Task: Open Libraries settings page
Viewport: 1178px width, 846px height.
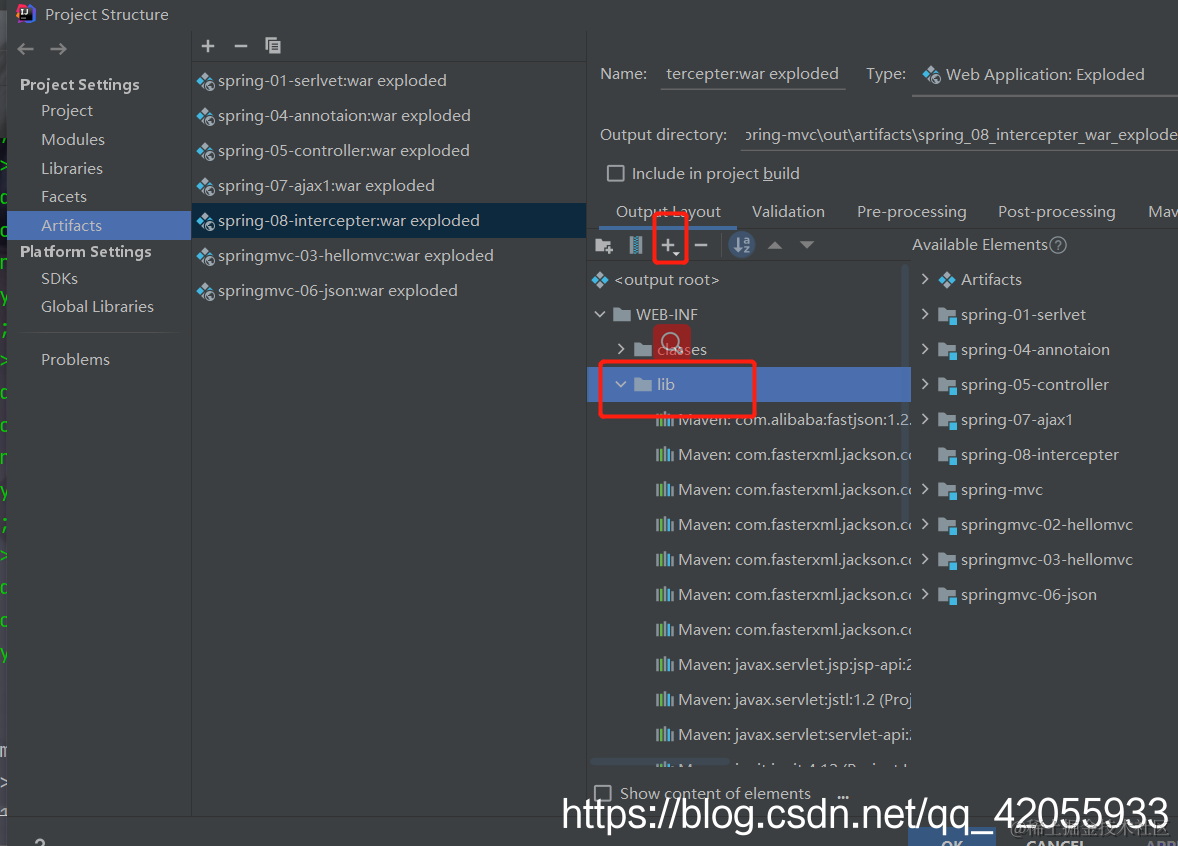Action: pyautogui.click(x=72, y=168)
